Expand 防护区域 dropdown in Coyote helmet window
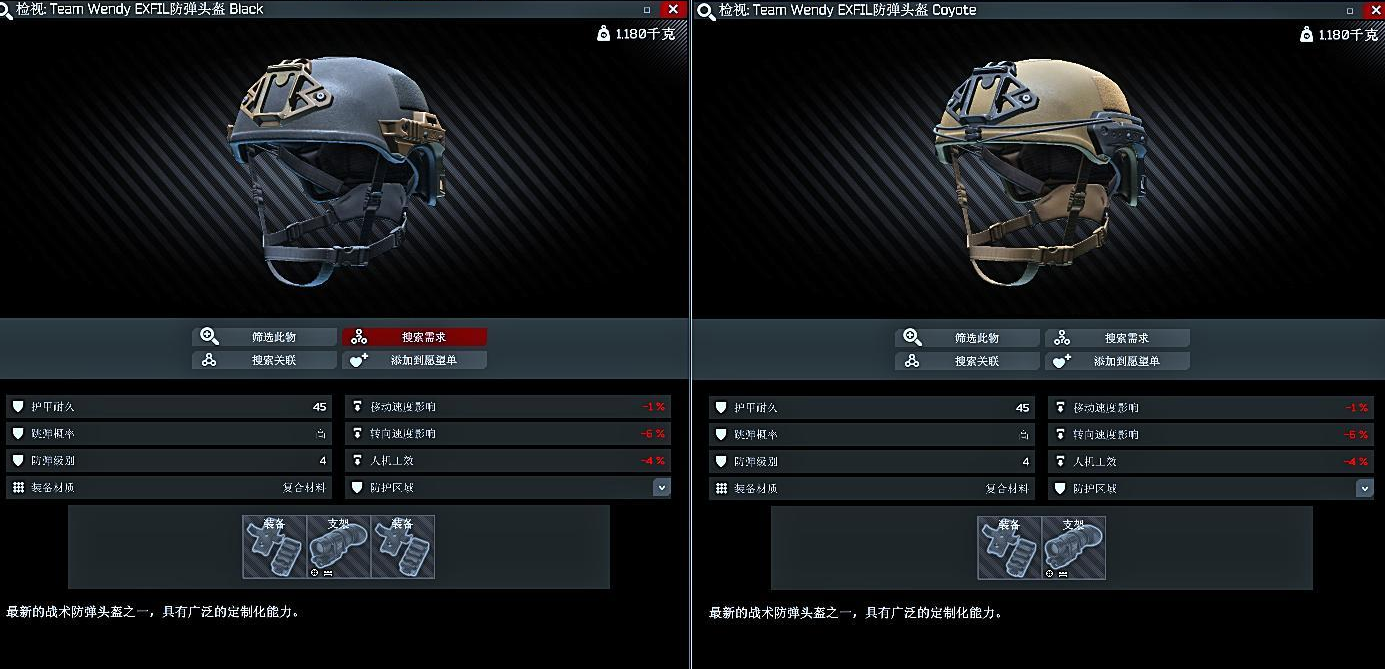This screenshot has width=1385, height=669. (x=1364, y=488)
